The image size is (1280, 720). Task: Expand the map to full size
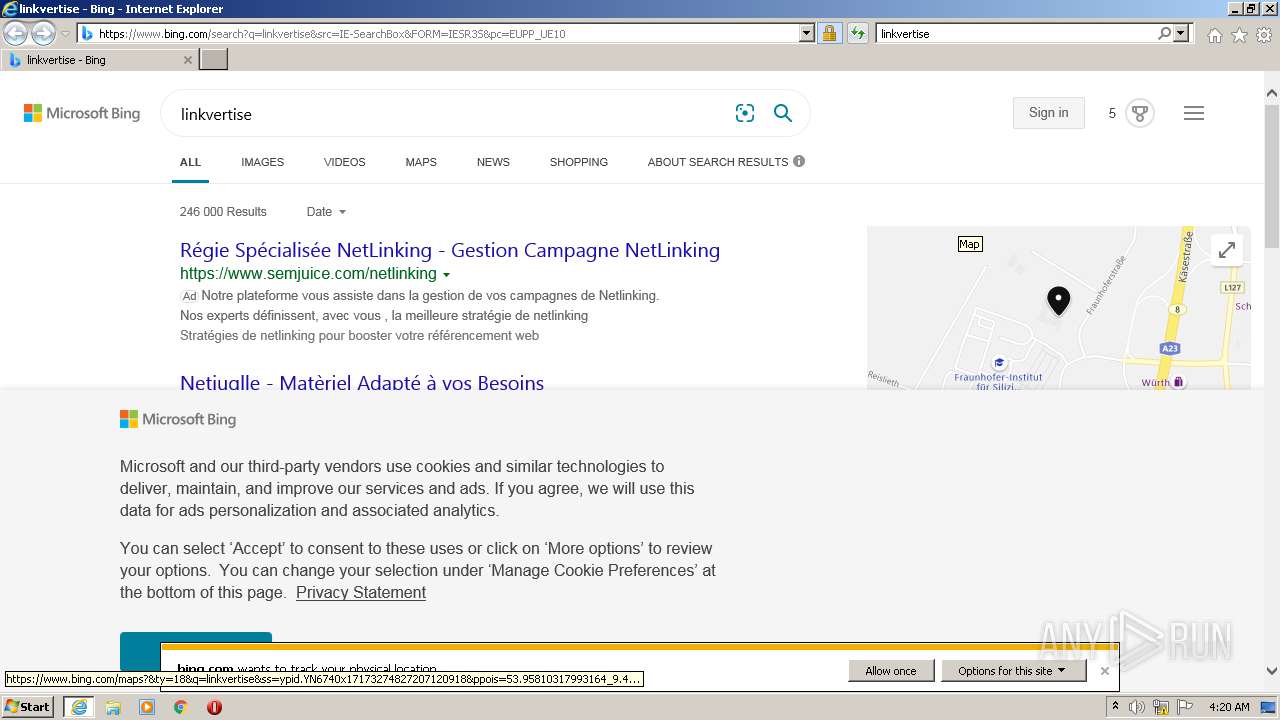coord(1227,250)
